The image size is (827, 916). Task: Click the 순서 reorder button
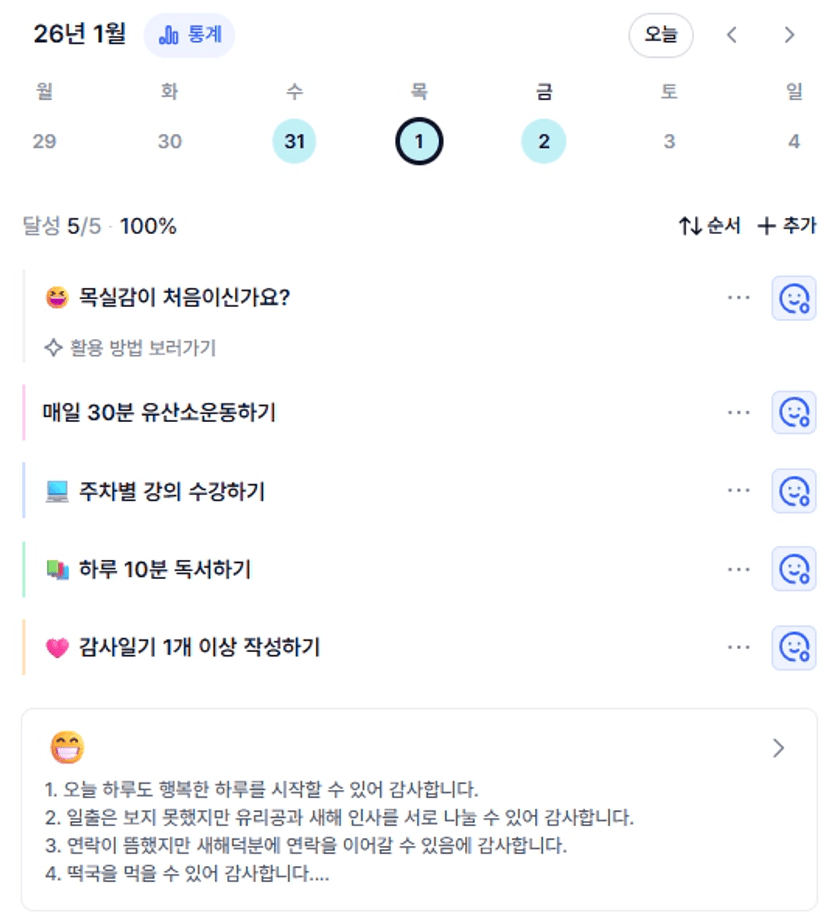709,226
